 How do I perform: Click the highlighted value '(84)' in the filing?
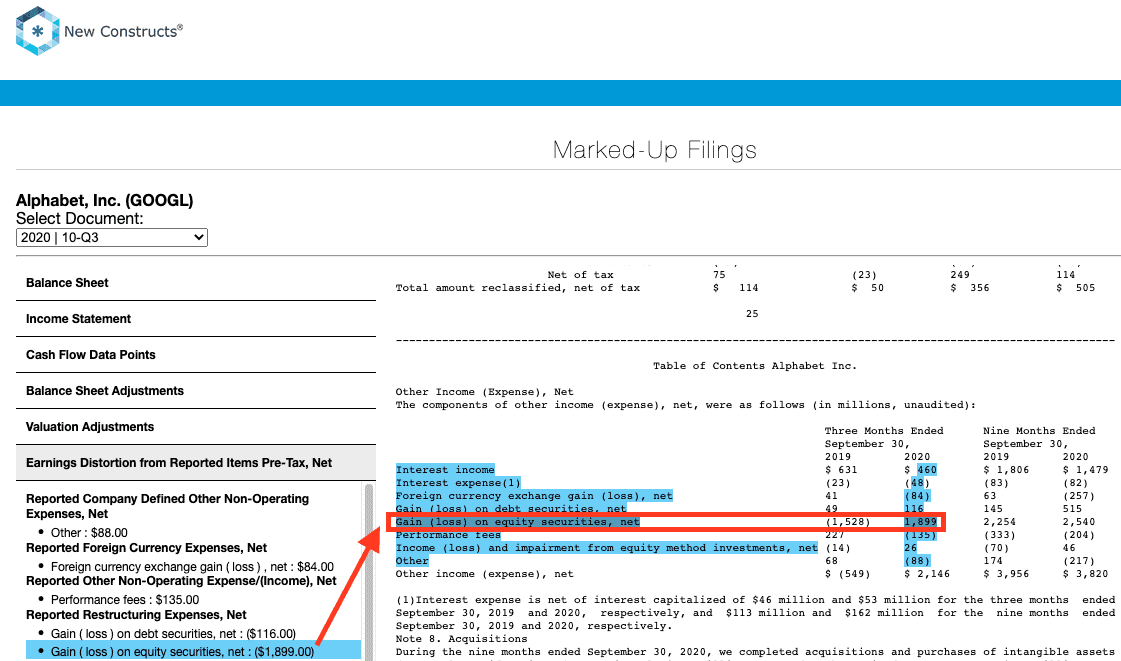917,496
